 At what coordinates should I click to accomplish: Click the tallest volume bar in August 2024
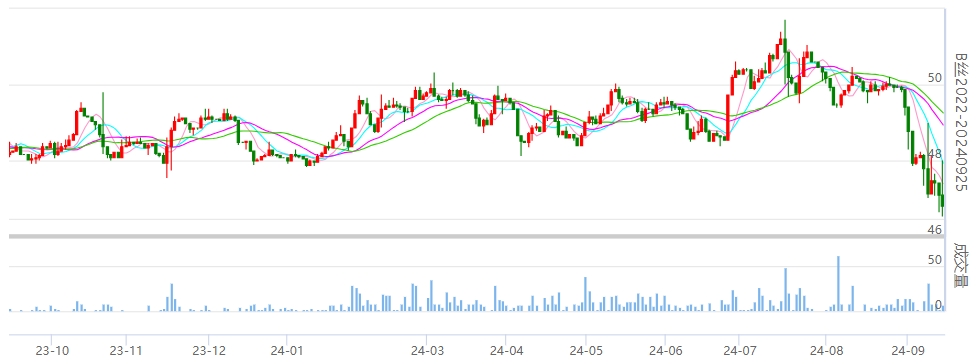[838, 283]
